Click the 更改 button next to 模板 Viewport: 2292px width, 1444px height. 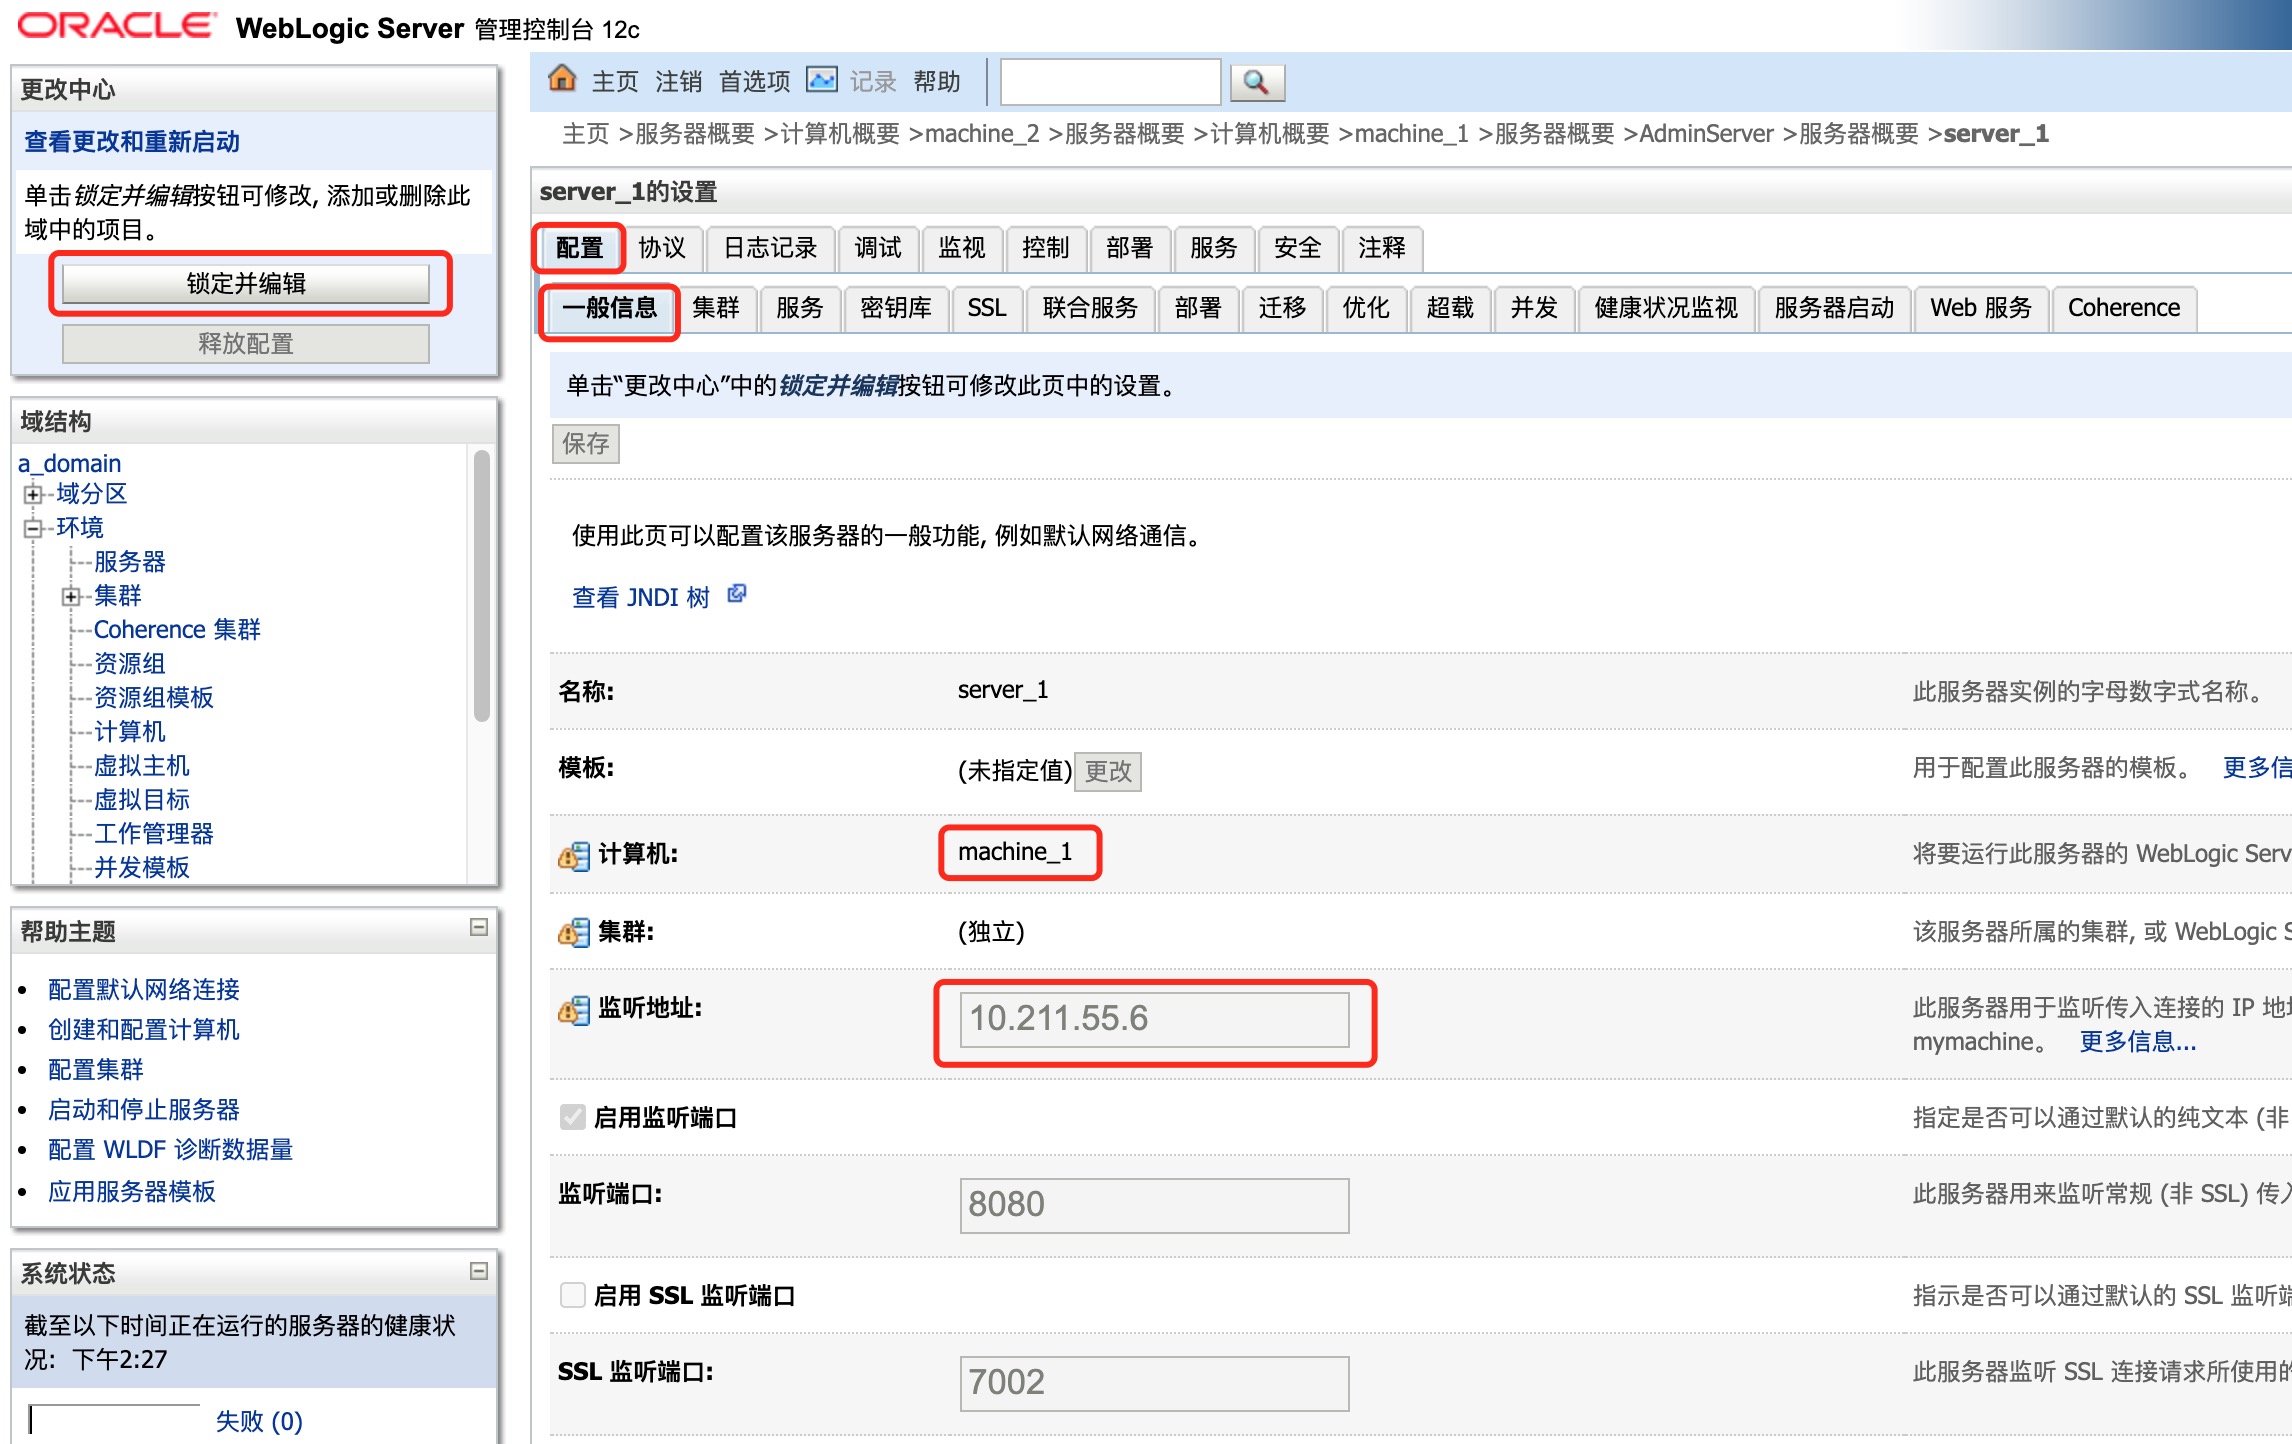click(1108, 772)
